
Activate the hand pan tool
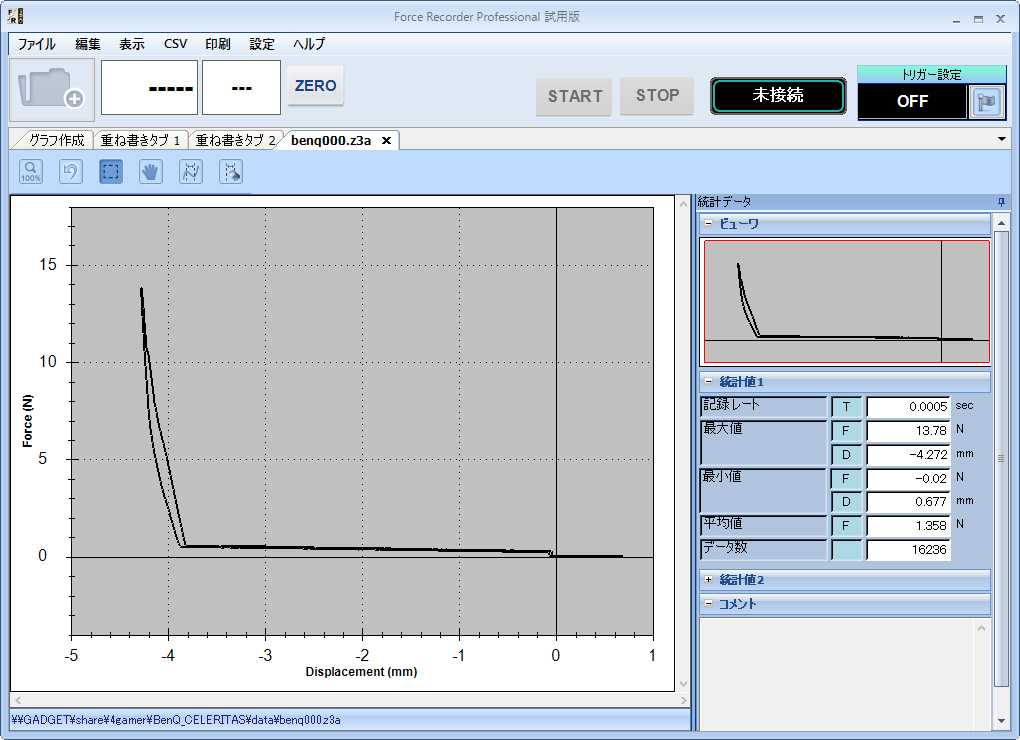pos(151,172)
